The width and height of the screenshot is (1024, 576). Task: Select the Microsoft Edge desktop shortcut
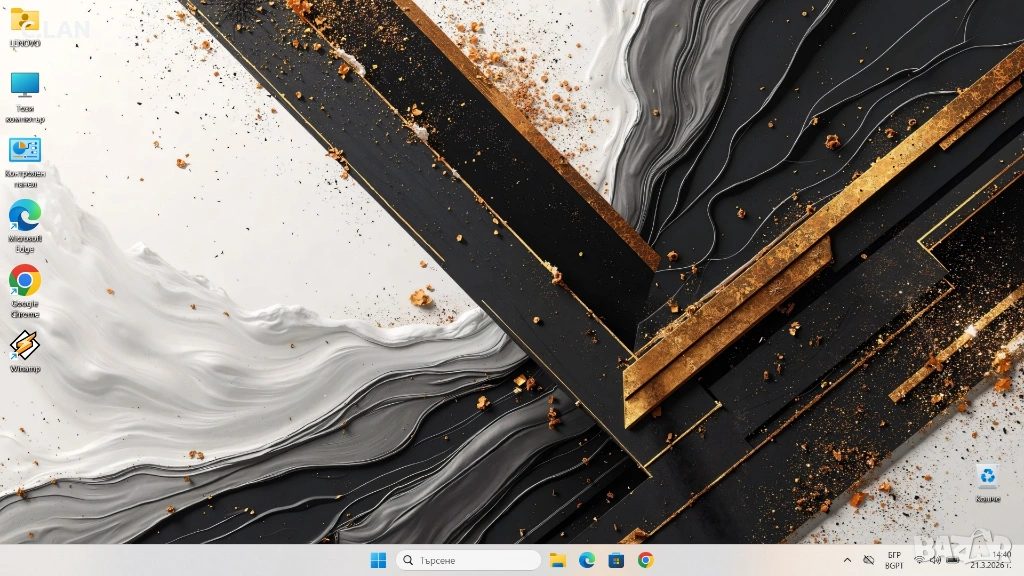pyautogui.click(x=24, y=216)
